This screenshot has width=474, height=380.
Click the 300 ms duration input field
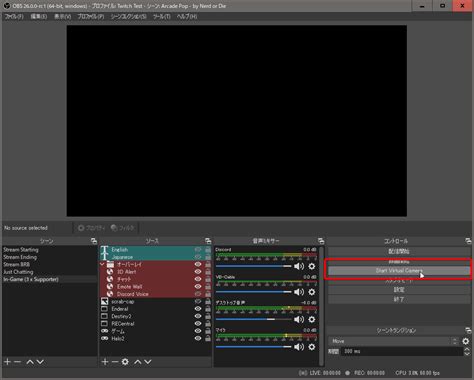tap(402, 351)
